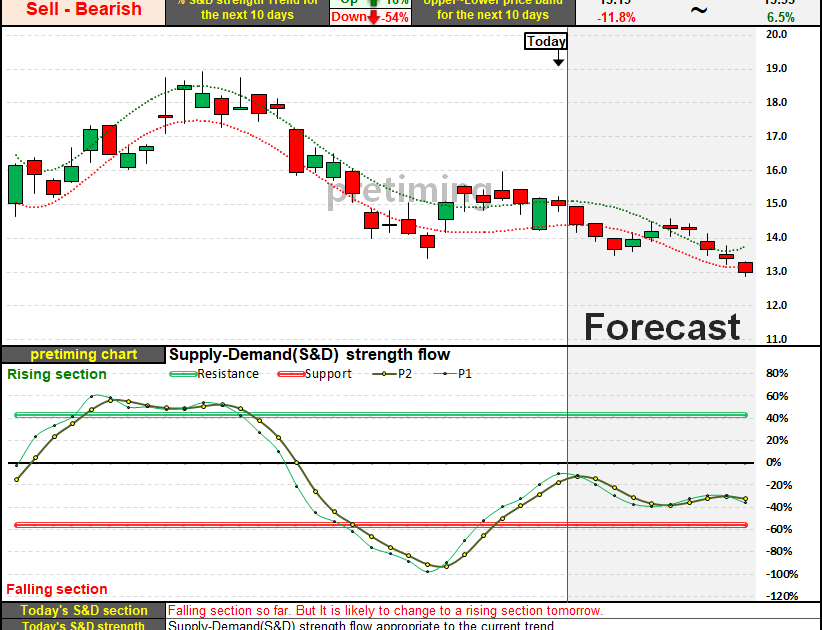Click 'Supply-Demand(S&D) strength flow appropriate to...' text
The height and width of the screenshot is (630, 822).
tap(361, 625)
